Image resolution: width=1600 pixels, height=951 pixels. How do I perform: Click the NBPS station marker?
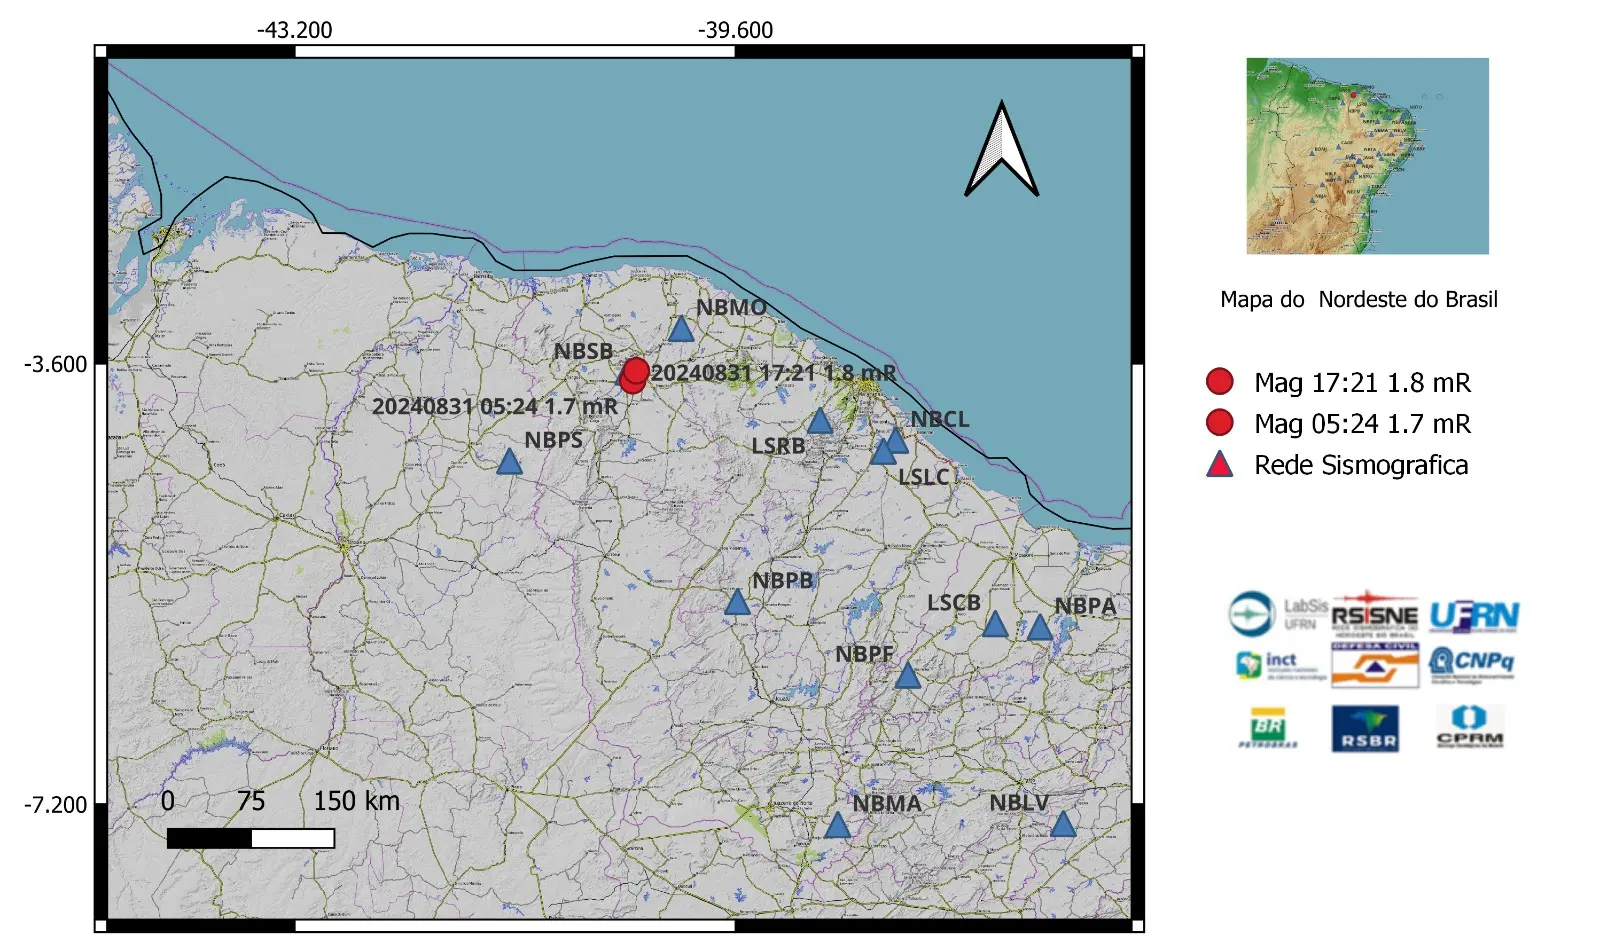point(511,462)
